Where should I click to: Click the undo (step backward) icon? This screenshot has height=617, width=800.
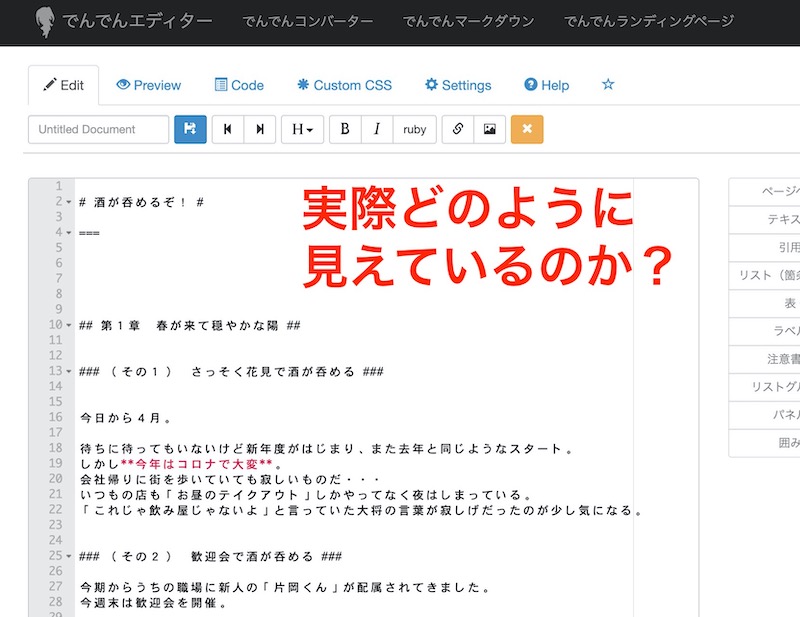click(228, 130)
